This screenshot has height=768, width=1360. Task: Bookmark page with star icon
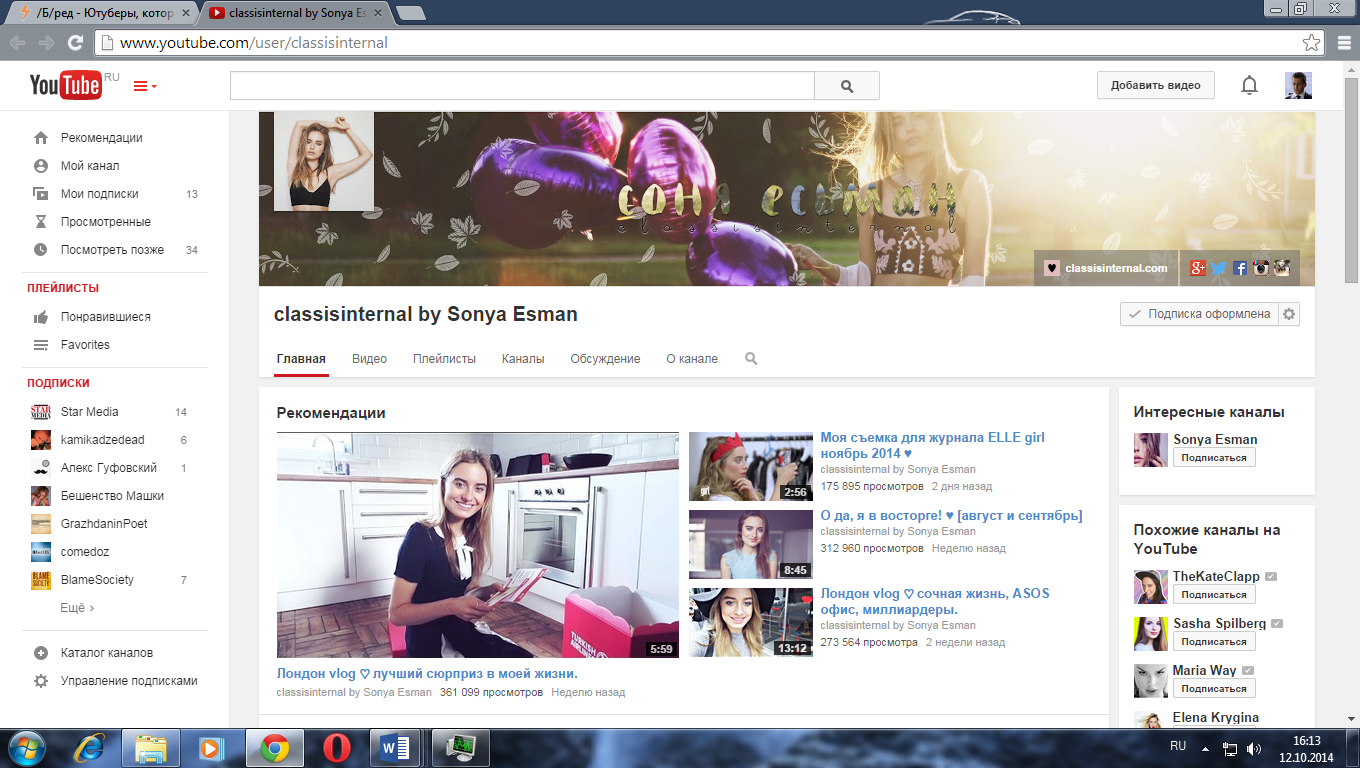[x=1311, y=43]
